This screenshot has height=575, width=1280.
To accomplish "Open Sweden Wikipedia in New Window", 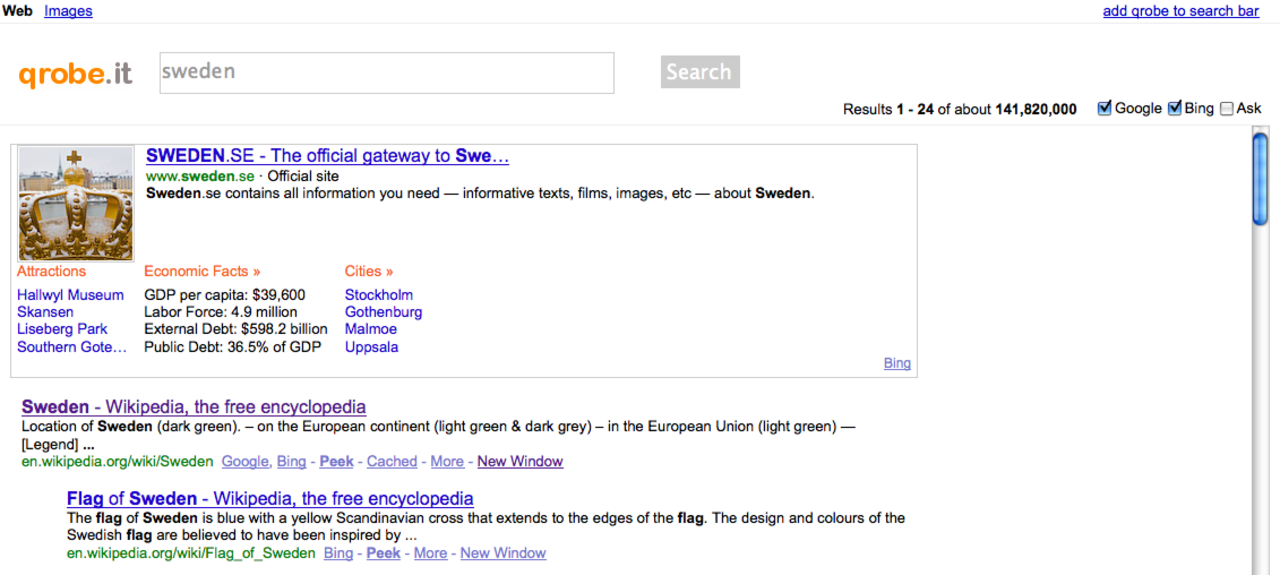I will click(520, 461).
